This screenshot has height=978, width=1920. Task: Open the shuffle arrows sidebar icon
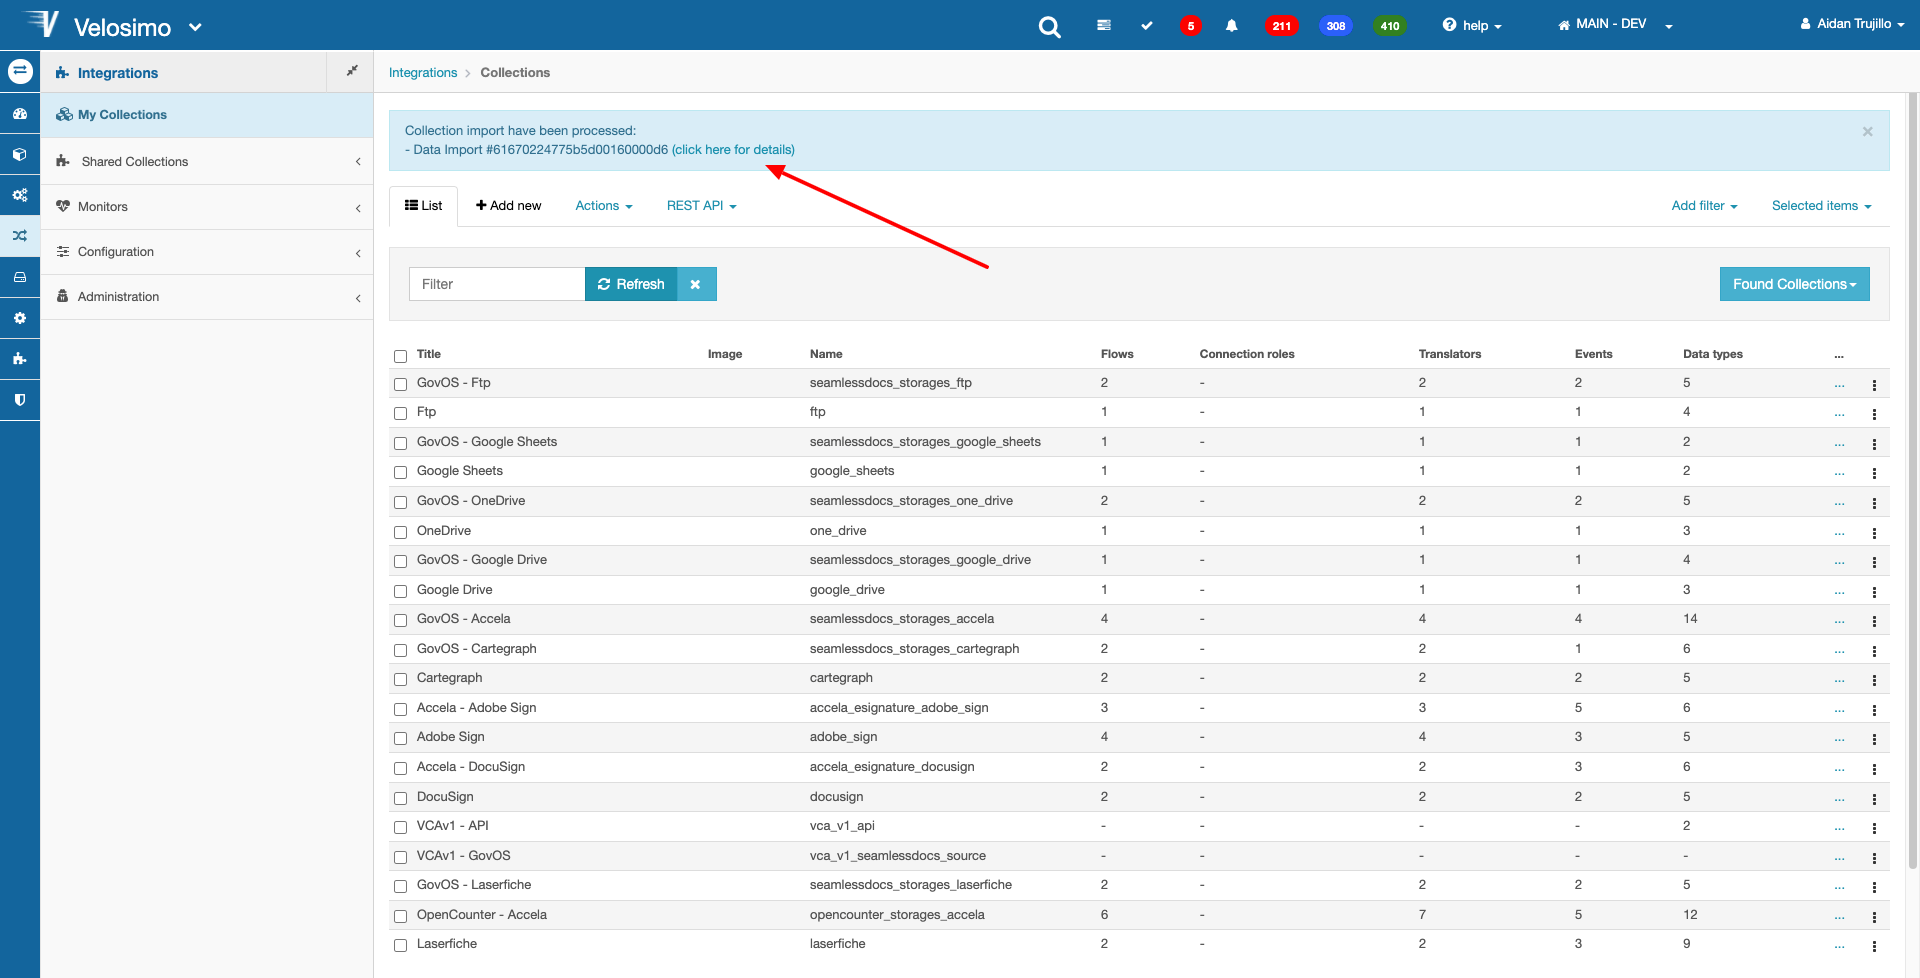coord(20,236)
